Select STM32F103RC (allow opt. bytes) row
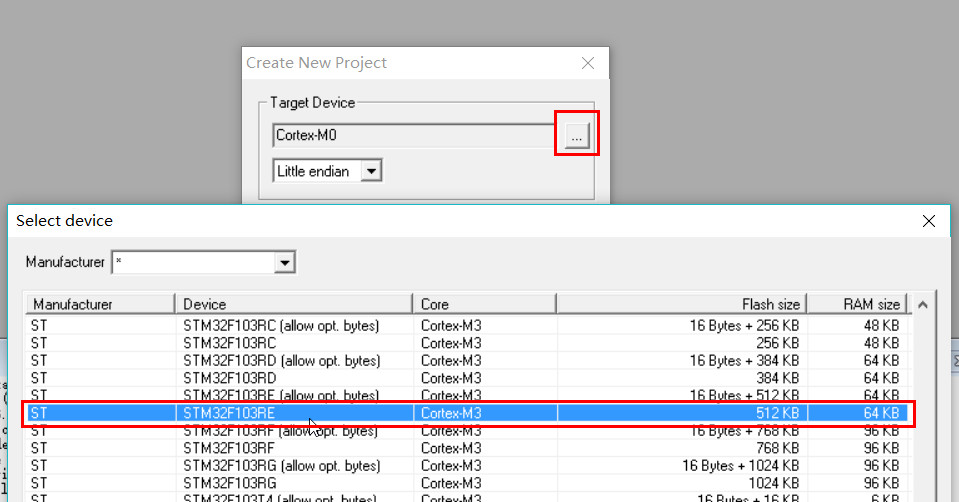The width and height of the screenshot is (959, 502). (468, 325)
